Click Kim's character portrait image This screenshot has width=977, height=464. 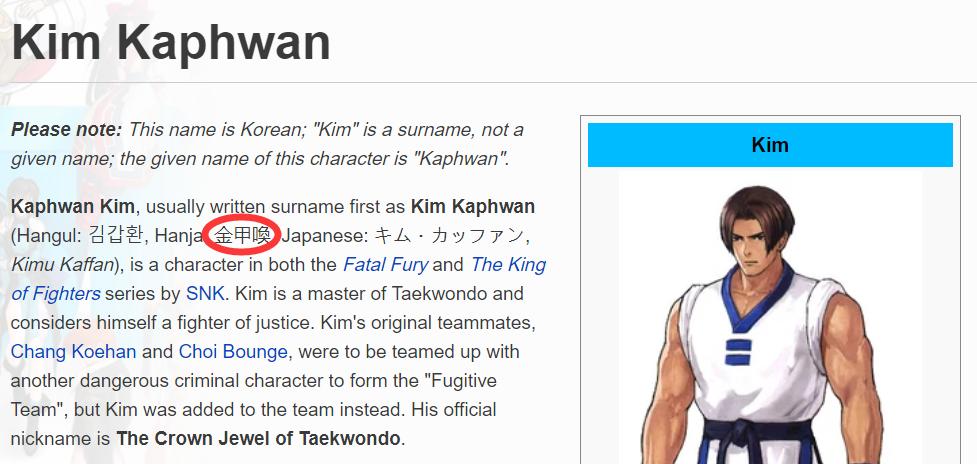pos(771,319)
